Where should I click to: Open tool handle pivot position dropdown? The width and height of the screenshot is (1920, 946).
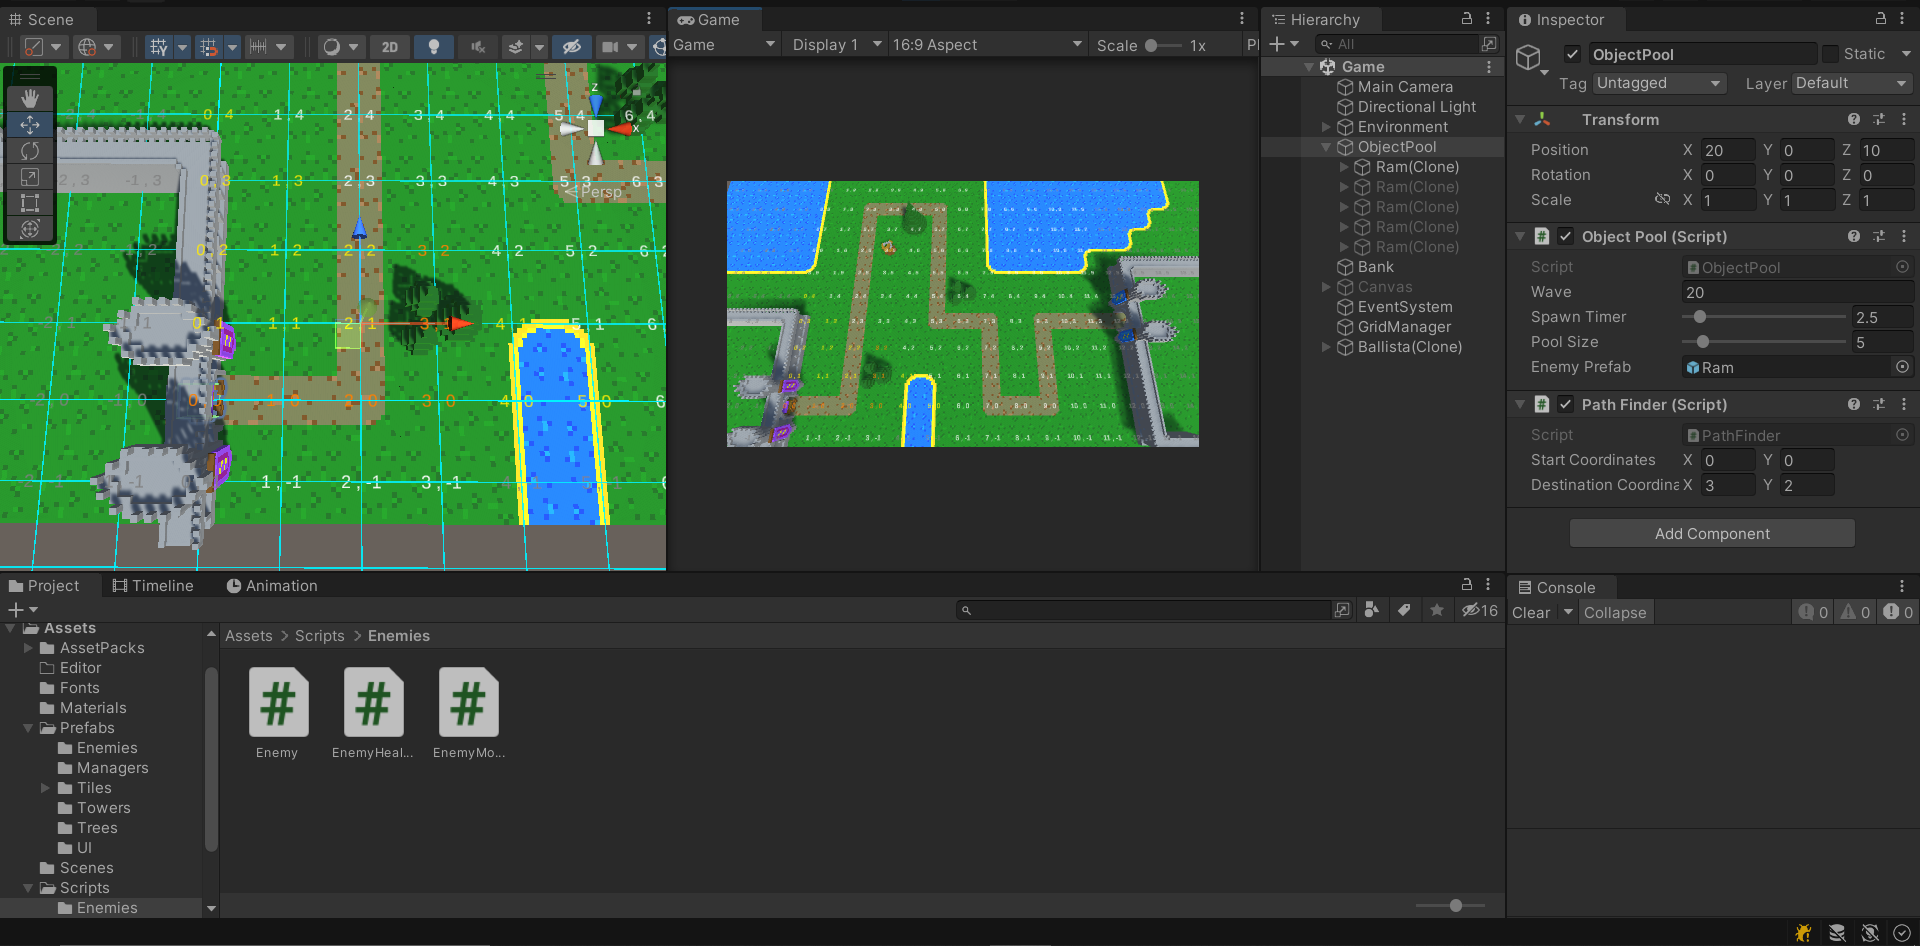click(x=44, y=46)
